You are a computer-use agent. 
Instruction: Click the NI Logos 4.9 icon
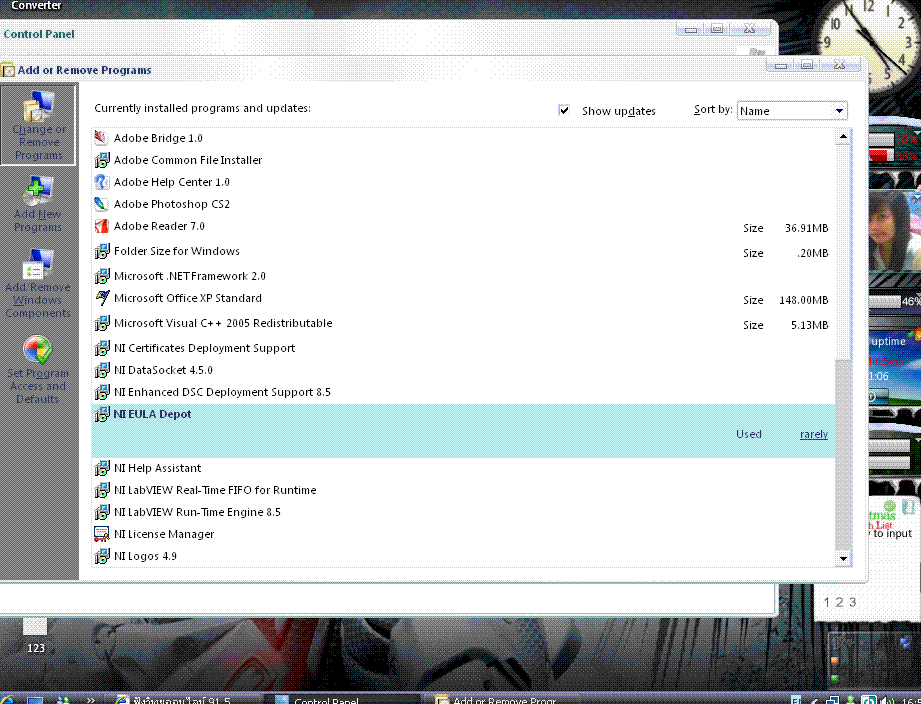coord(102,556)
